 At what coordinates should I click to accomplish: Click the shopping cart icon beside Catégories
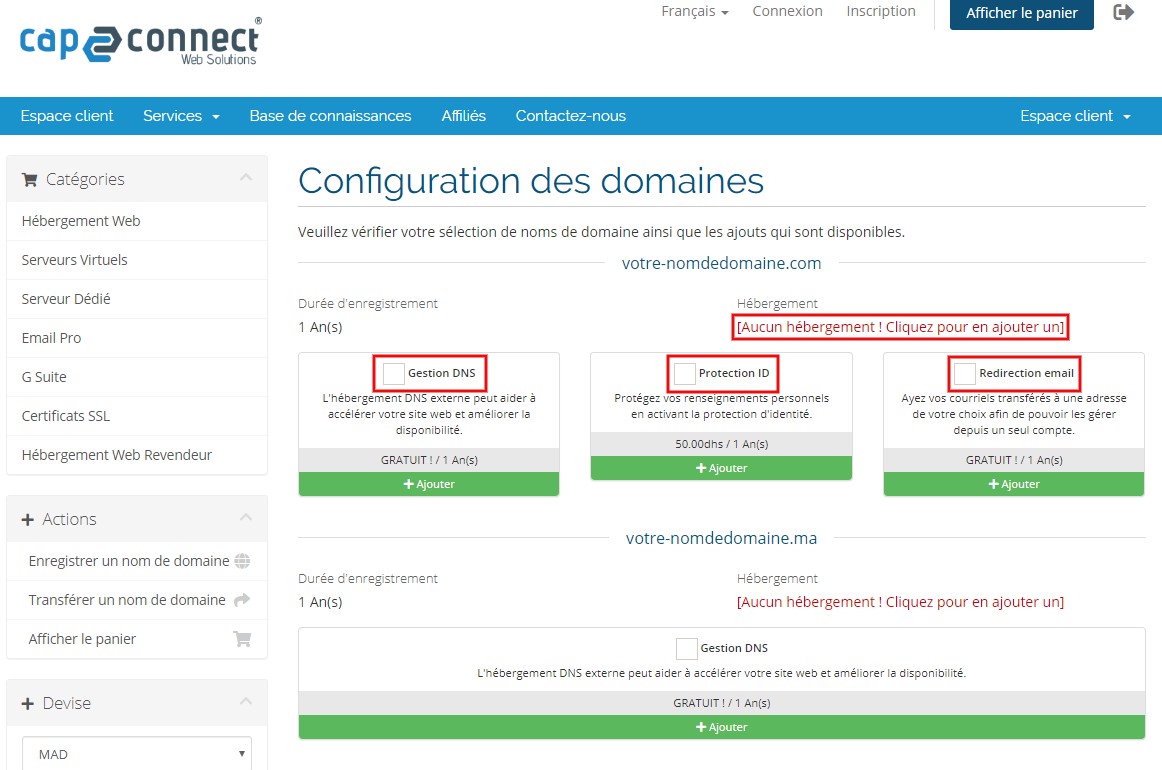pos(30,179)
